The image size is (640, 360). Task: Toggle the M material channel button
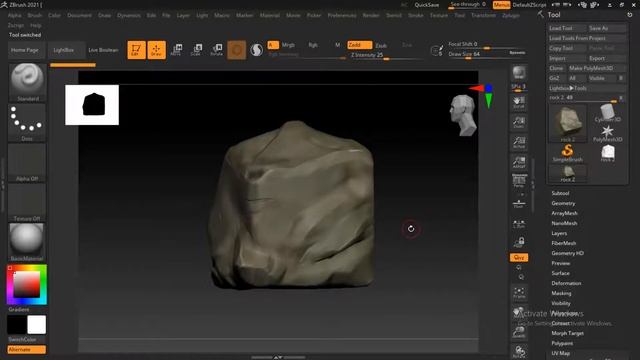click(x=338, y=45)
